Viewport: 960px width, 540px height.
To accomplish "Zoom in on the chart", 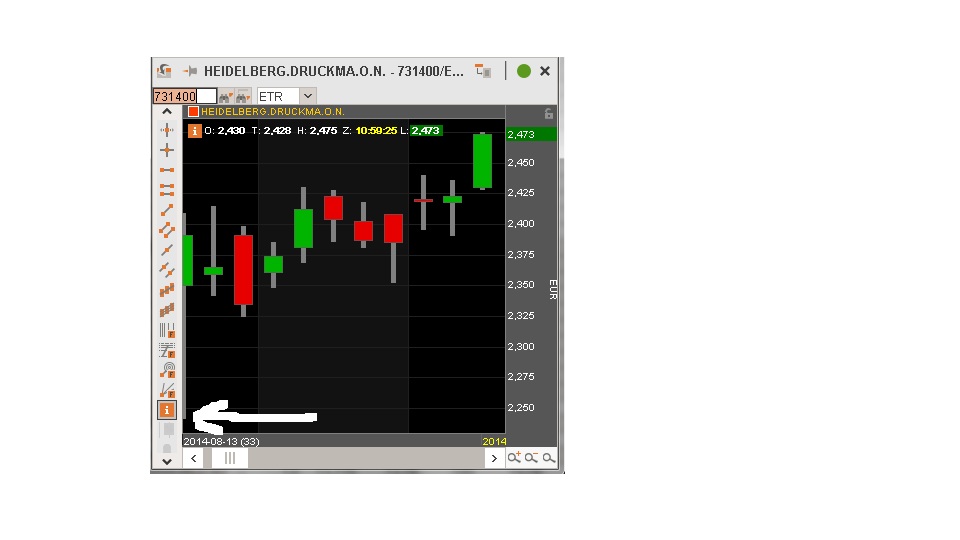I will pyautogui.click(x=514, y=457).
